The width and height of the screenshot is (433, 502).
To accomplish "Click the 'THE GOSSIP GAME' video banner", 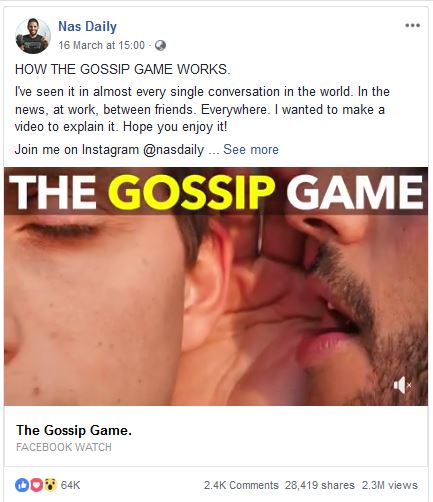I will (216, 191).
